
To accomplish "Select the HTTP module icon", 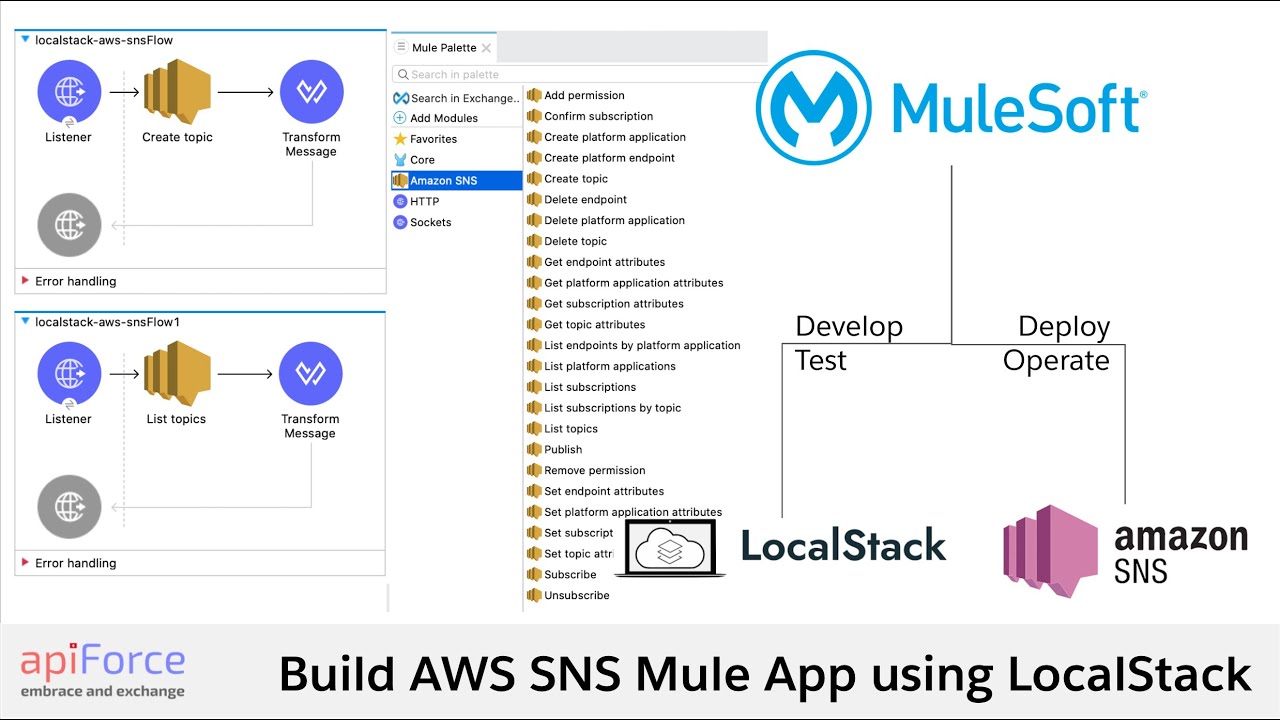I will click(x=401, y=201).
